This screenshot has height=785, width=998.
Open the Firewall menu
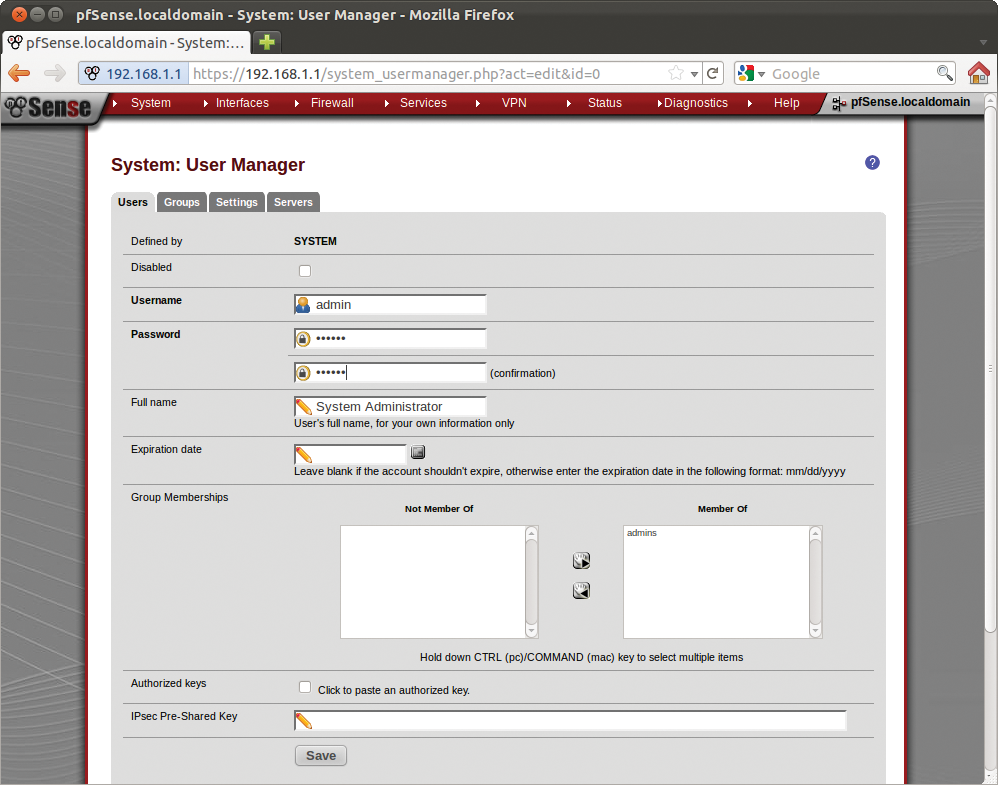(x=332, y=103)
